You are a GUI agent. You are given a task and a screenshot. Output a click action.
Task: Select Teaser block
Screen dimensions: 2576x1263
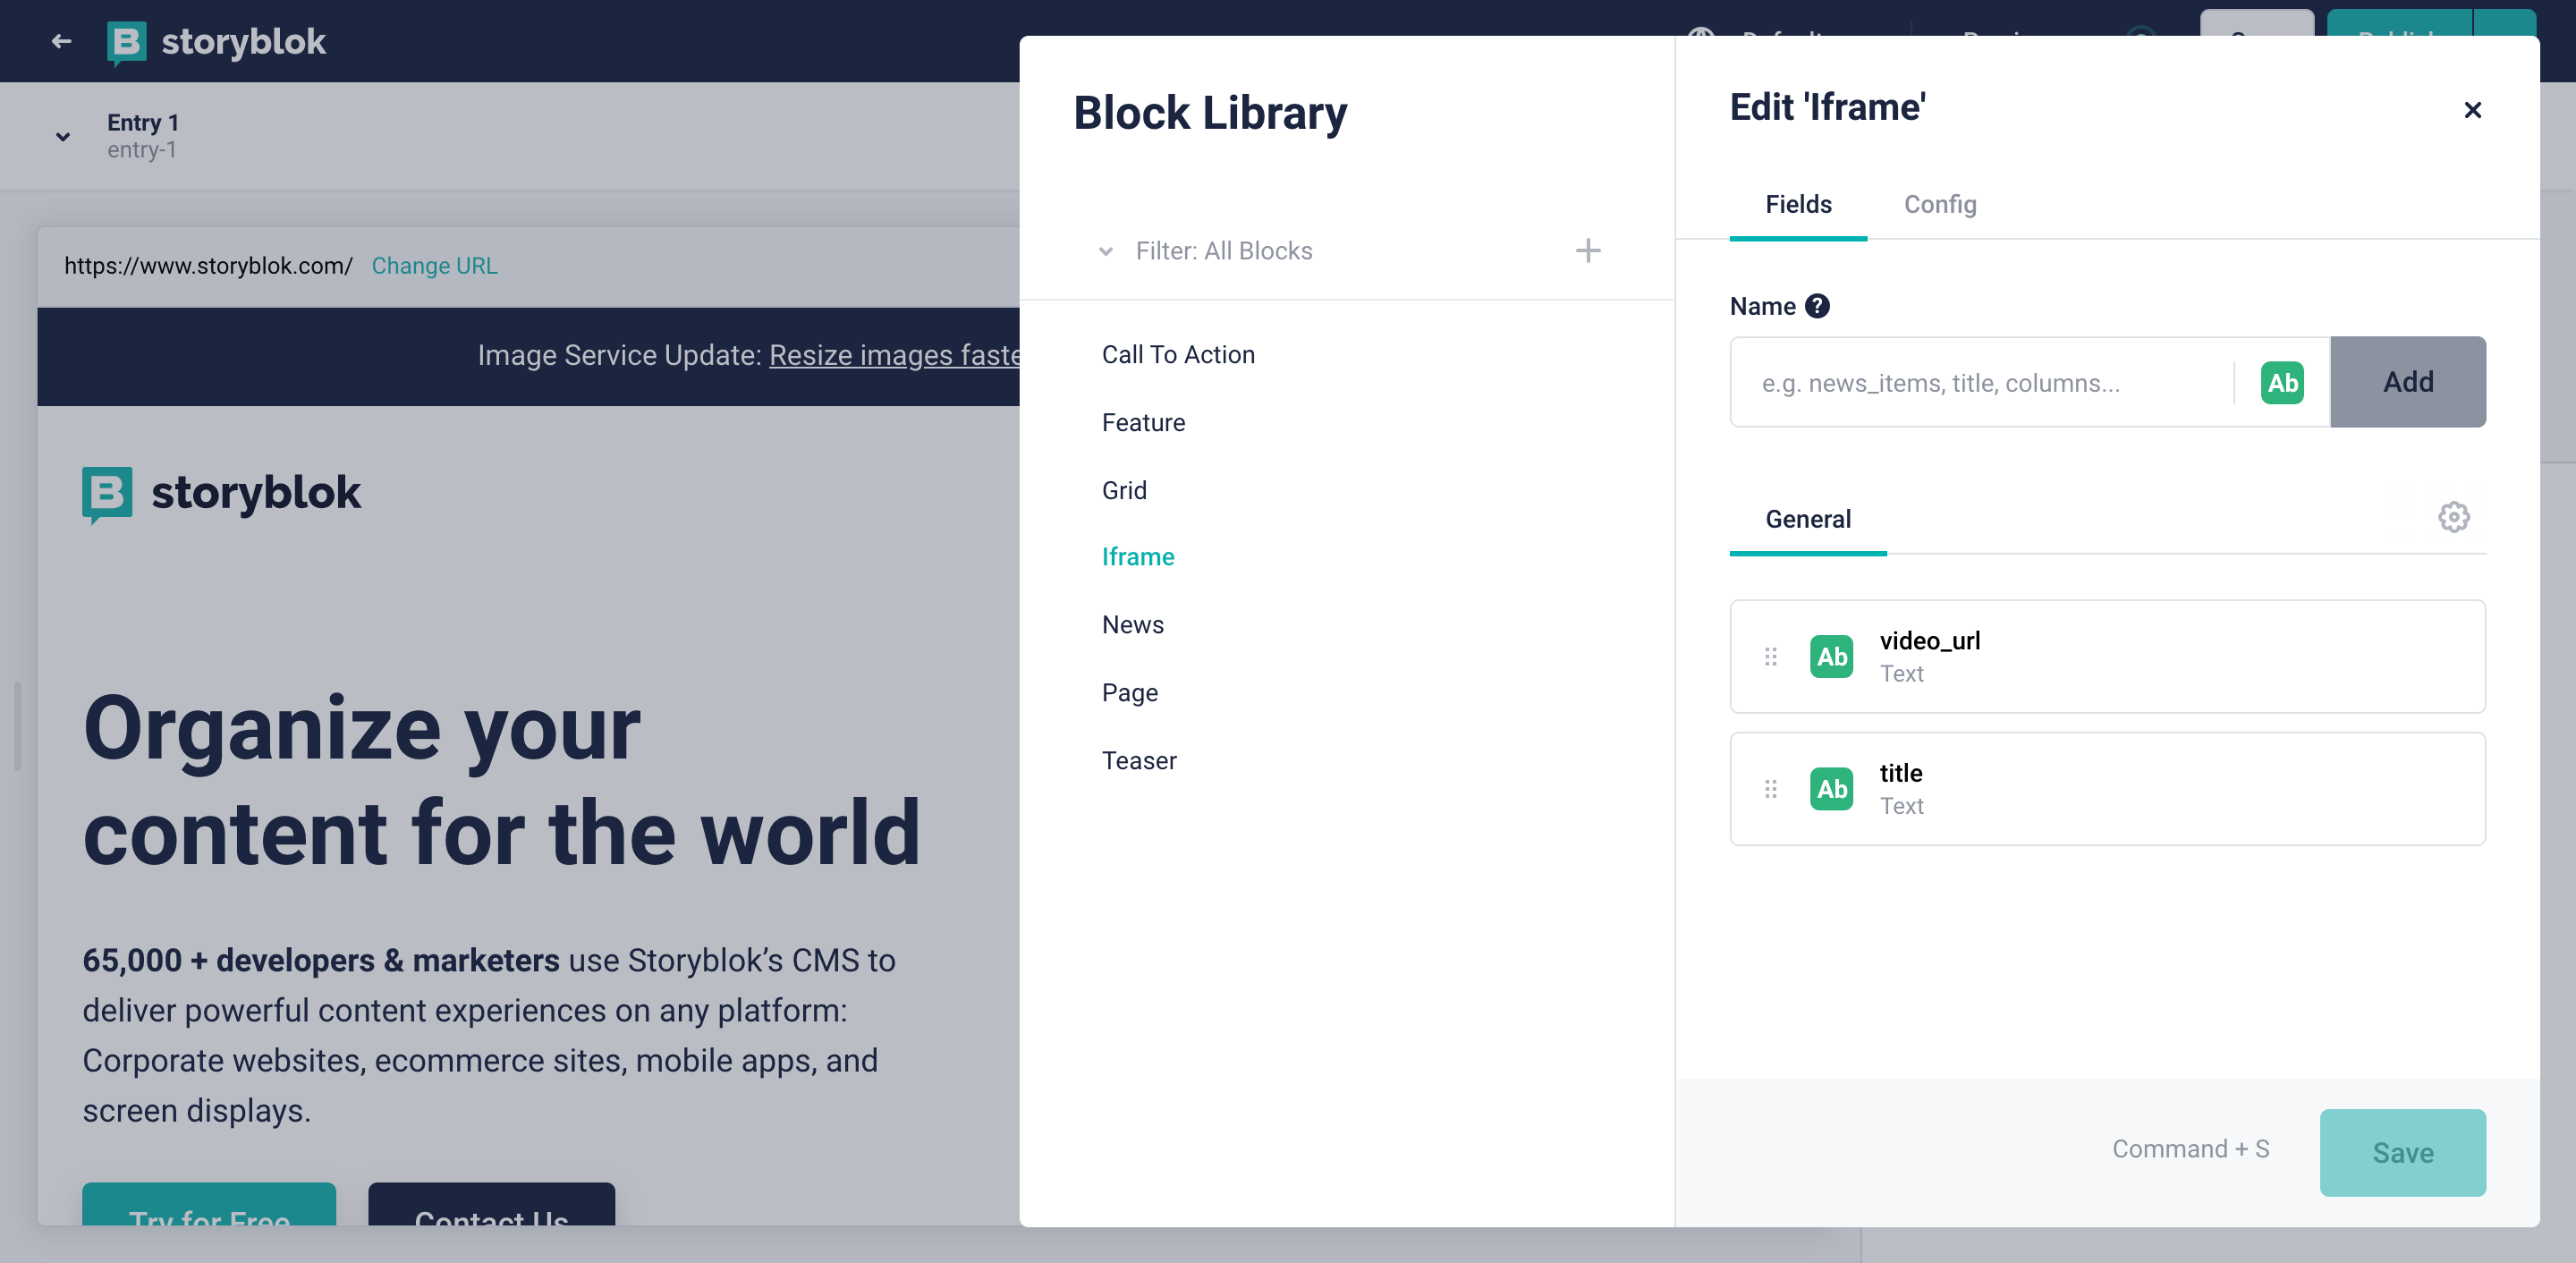1139,761
